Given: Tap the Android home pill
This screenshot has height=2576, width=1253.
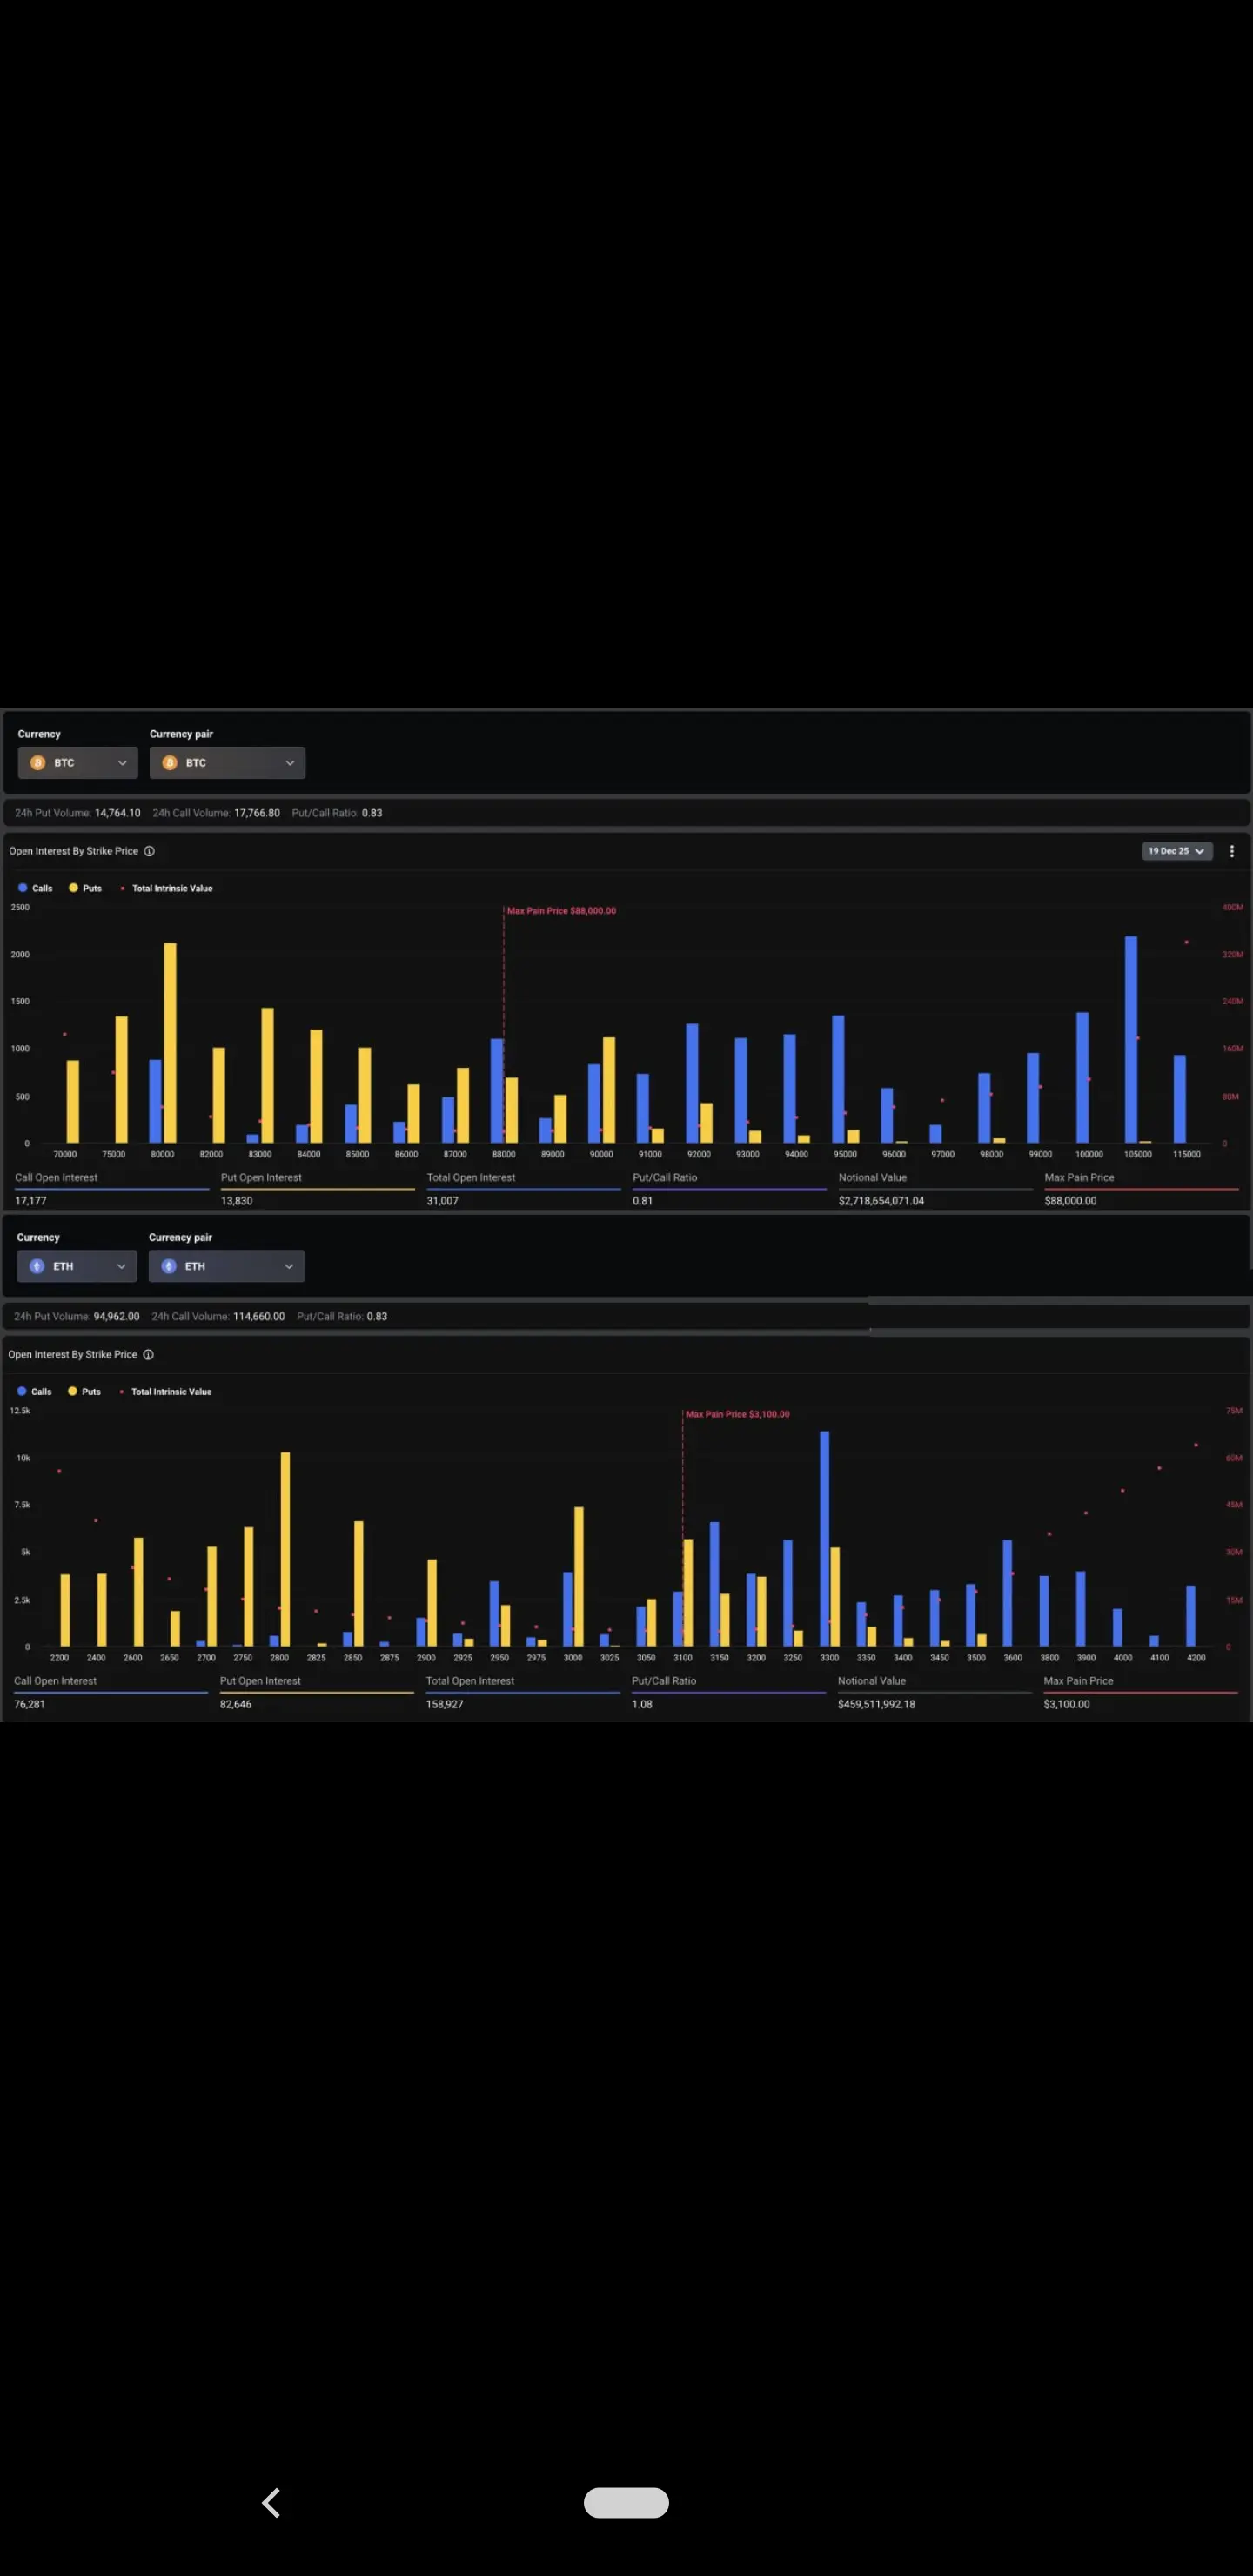Looking at the screenshot, I should 626,2502.
